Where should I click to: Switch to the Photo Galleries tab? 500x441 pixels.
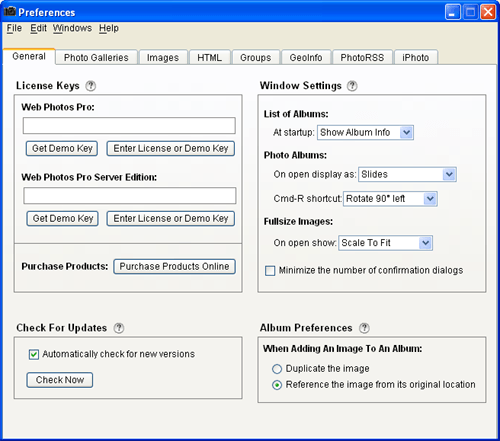click(x=96, y=57)
